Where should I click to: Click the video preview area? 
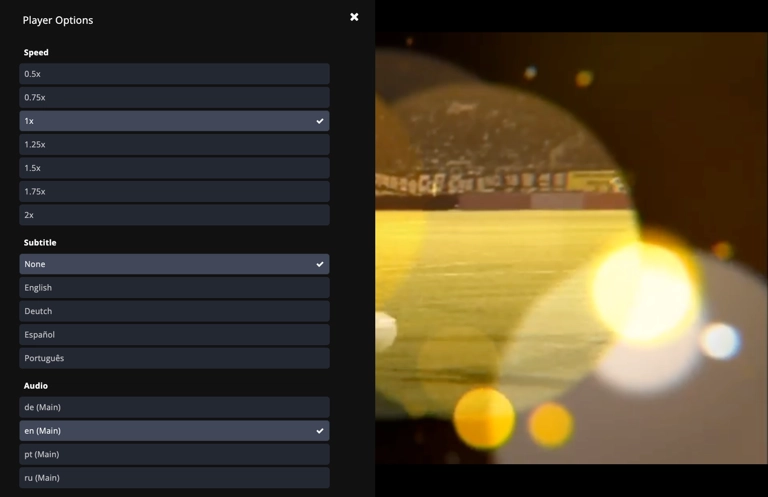[572, 248]
